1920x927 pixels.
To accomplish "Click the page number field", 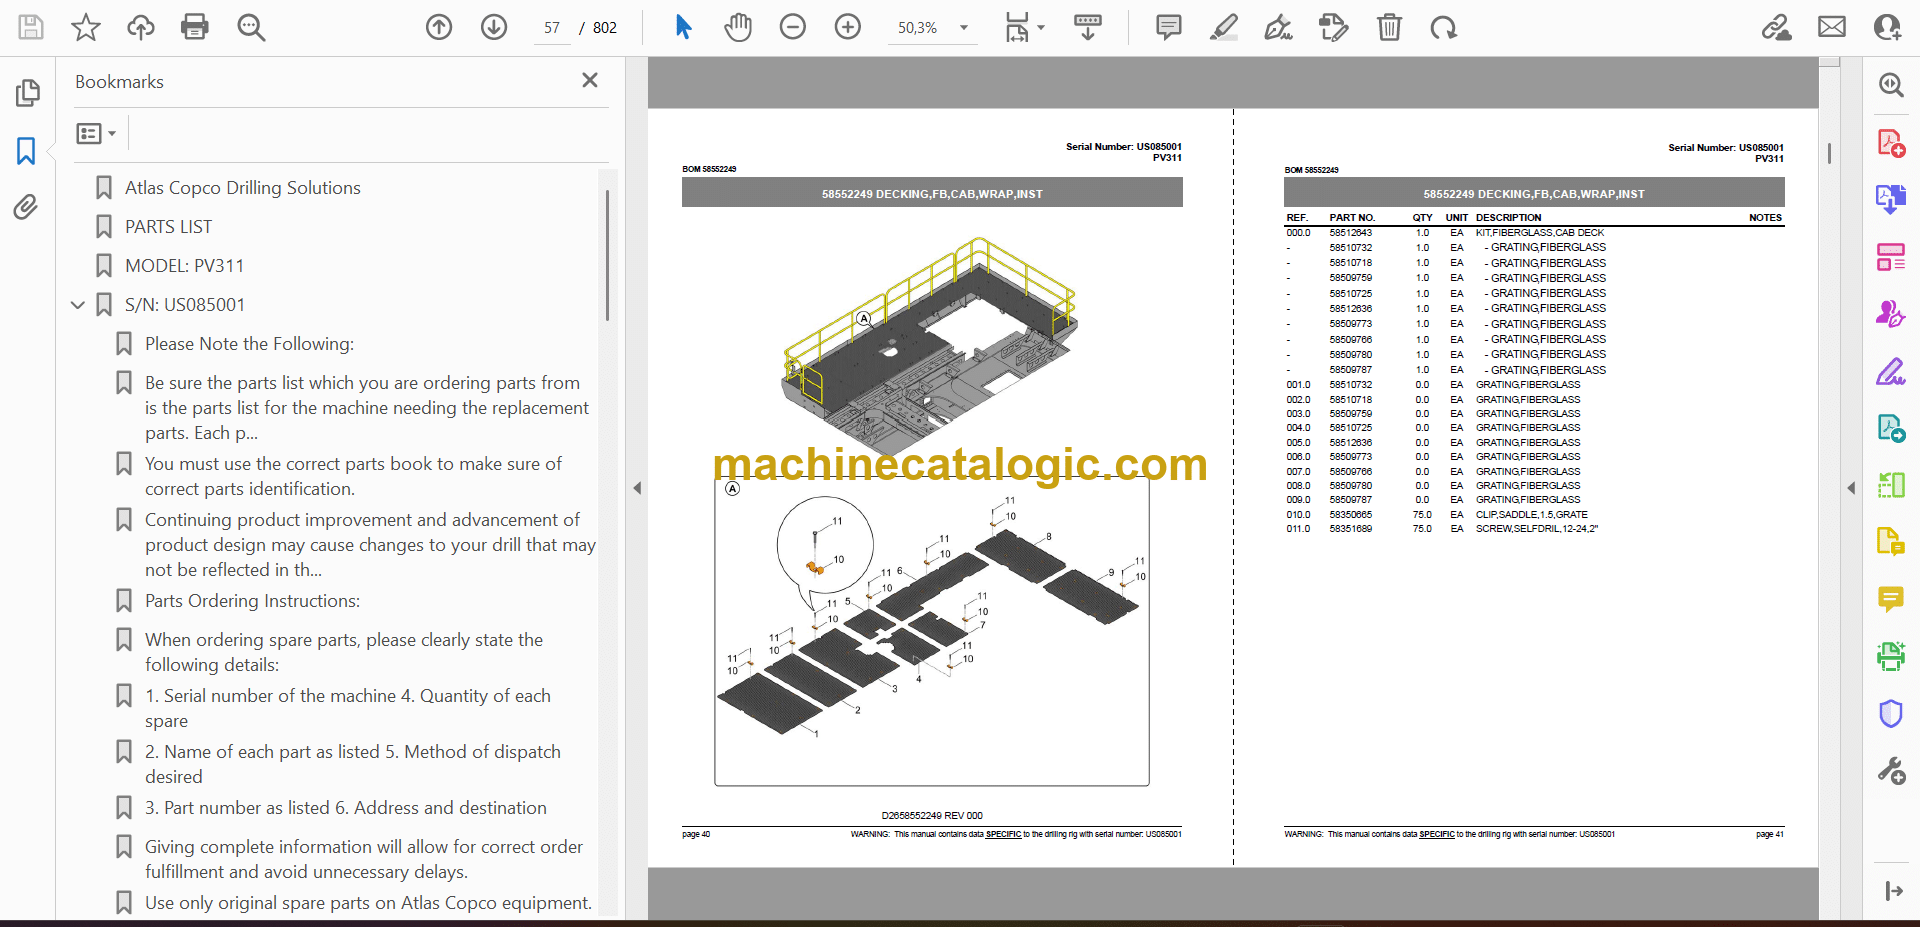I will tap(552, 28).
